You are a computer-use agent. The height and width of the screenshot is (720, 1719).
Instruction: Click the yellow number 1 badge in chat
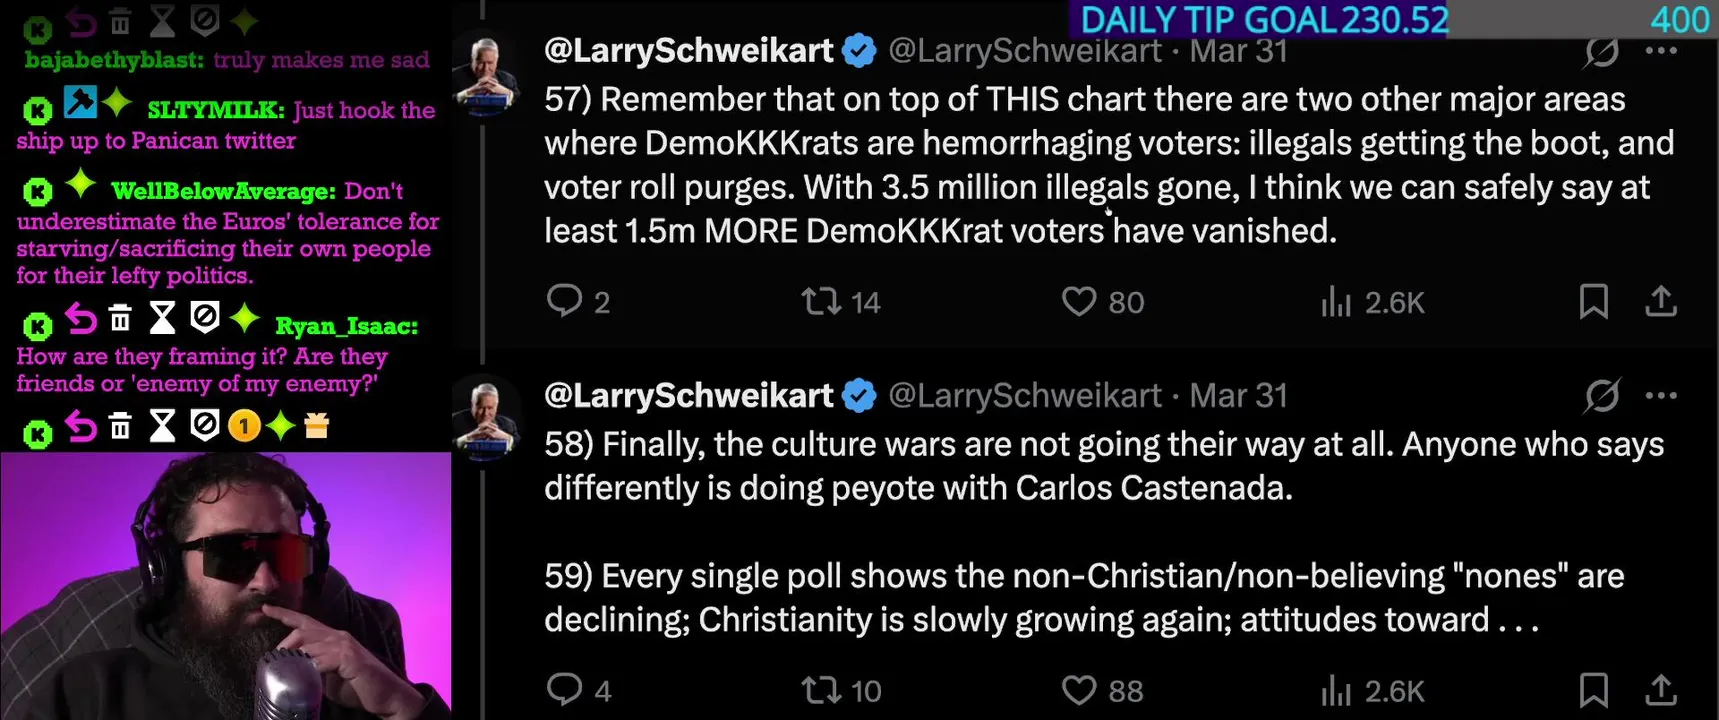pyautogui.click(x=243, y=427)
